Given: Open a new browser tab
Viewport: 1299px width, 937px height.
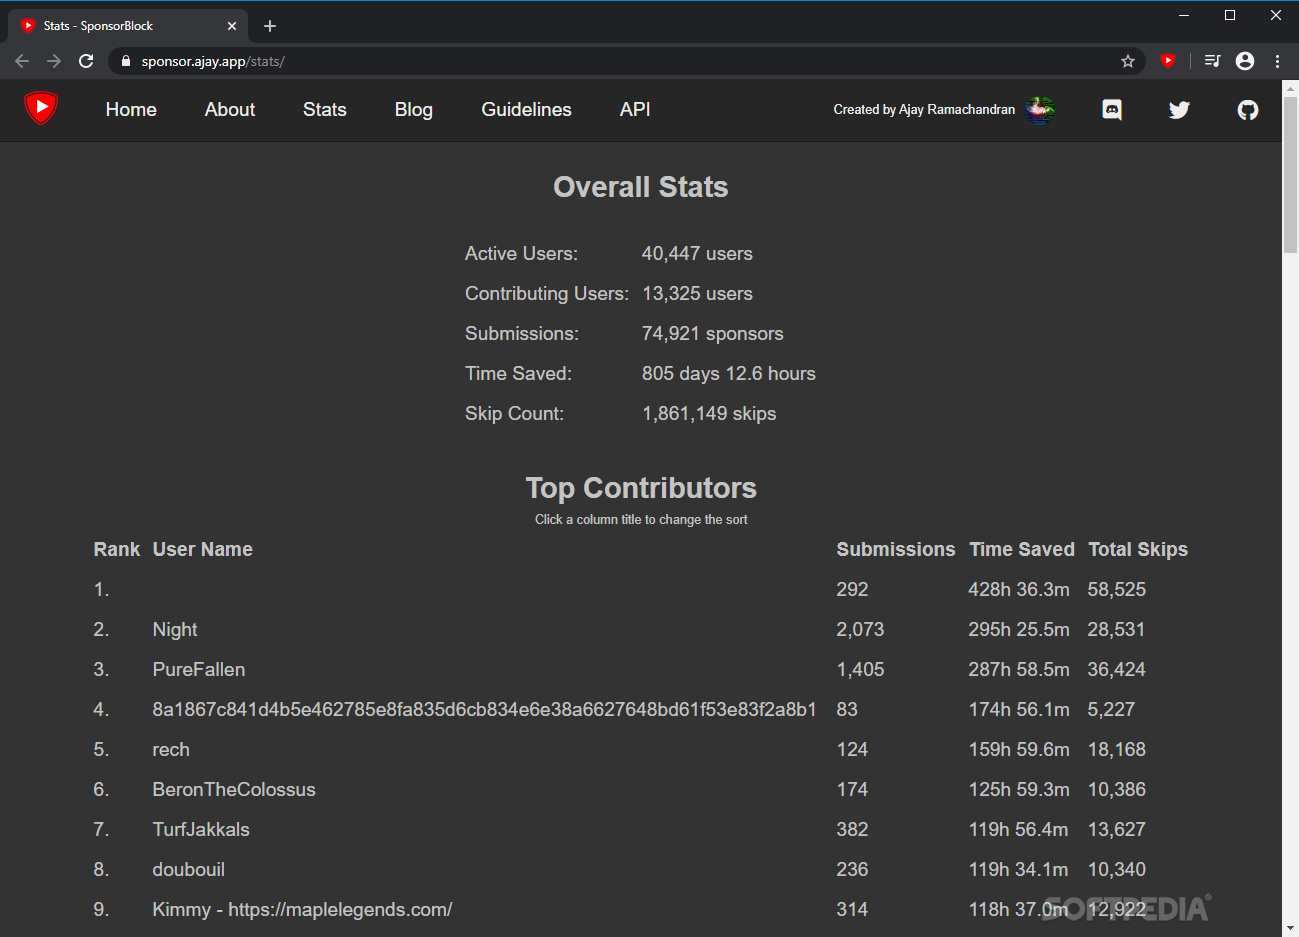Looking at the screenshot, I should [x=270, y=26].
